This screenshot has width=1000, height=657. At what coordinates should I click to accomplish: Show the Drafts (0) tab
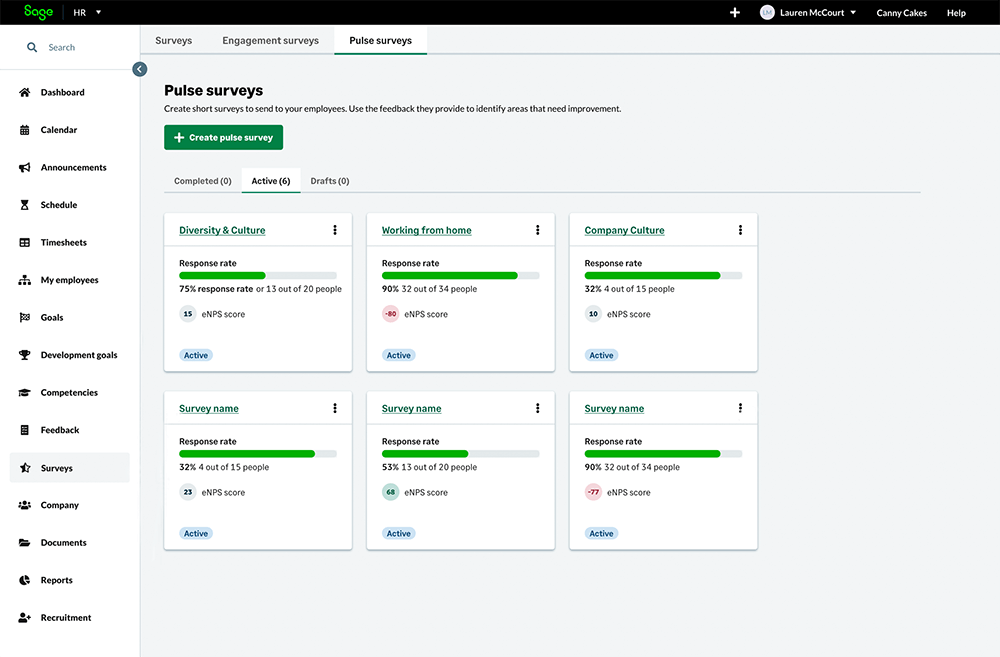[330, 181]
